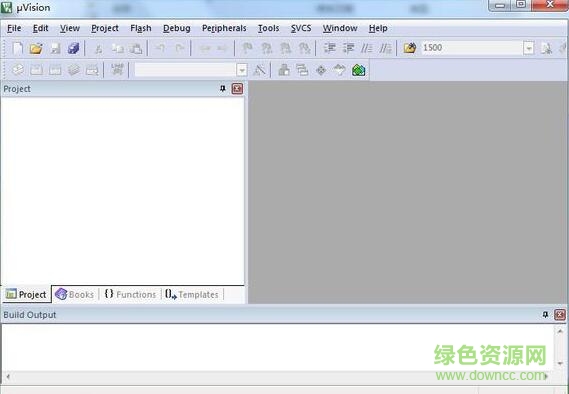Screen dimensions: 569x394
Task: Click the Paste icon in toolbar
Action: pyautogui.click(x=136, y=48)
